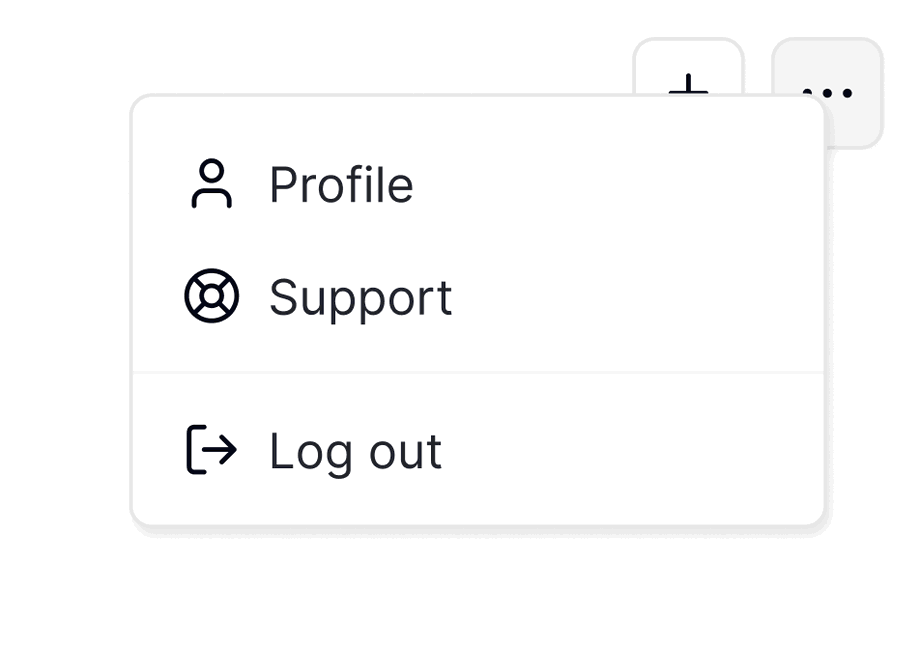
Task: Click the Log out row below the divider
Action: 477,450
